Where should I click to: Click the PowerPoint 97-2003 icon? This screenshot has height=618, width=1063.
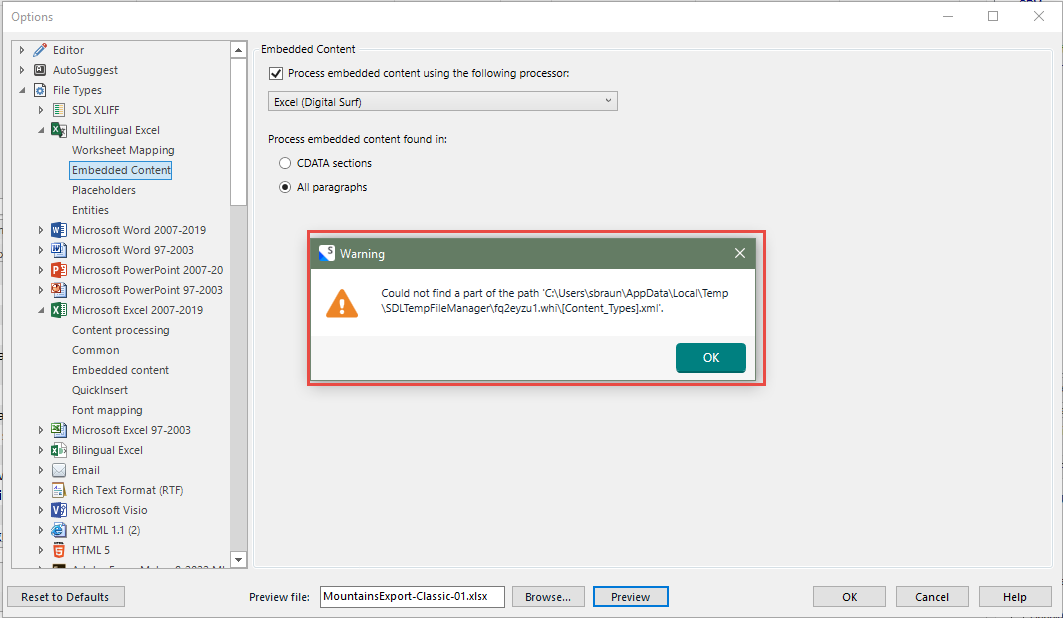click(59, 290)
